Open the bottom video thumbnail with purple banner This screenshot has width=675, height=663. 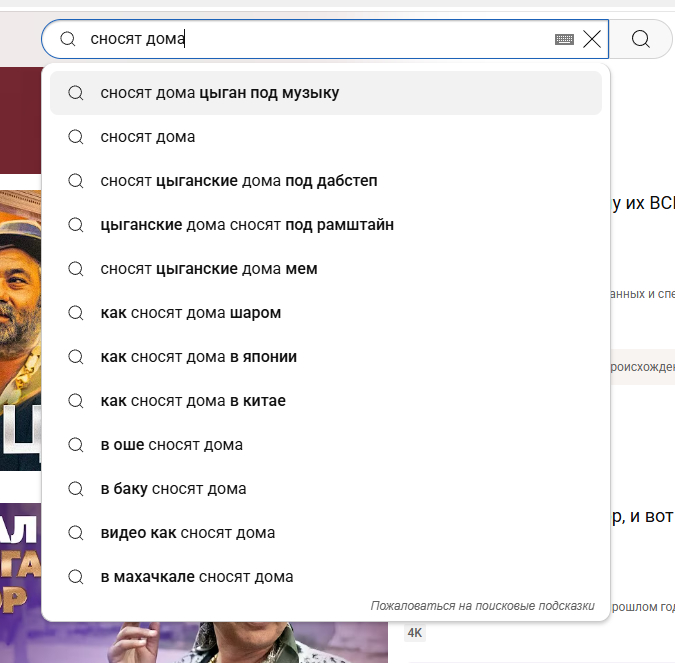click(20, 580)
